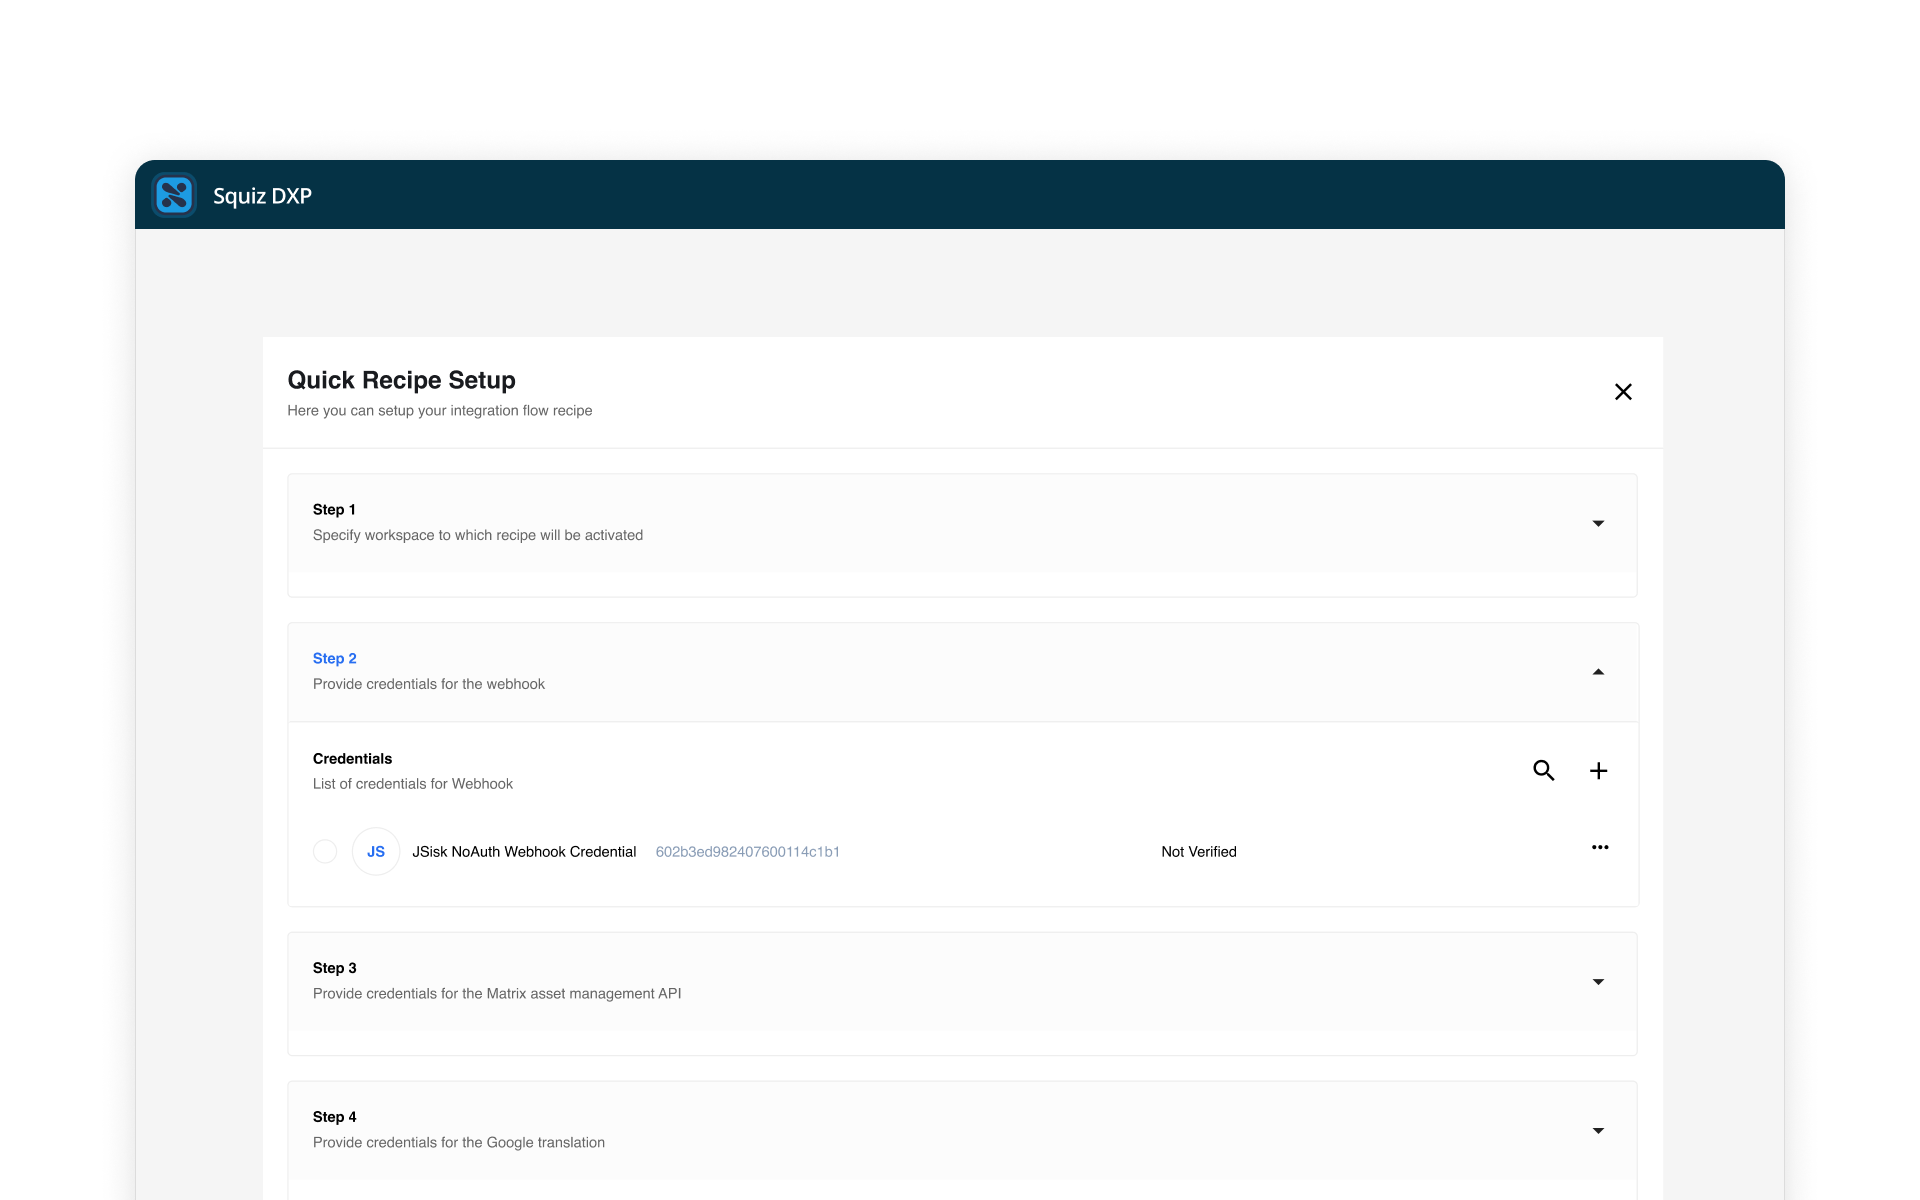Open more options for JSisk credential
The height and width of the screenshot is (1200, 1920).
tap(1600, 847)
